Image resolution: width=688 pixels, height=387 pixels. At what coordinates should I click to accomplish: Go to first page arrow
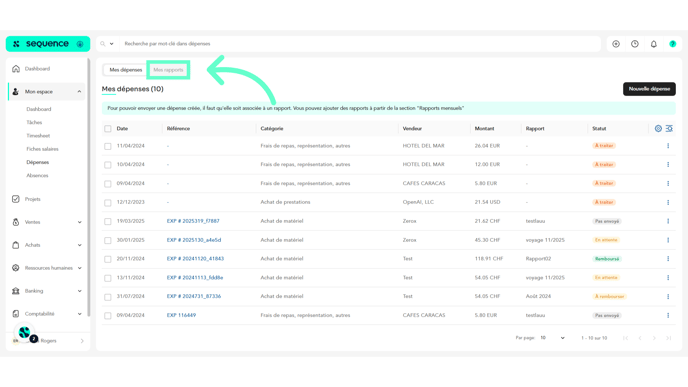(625, 338)
